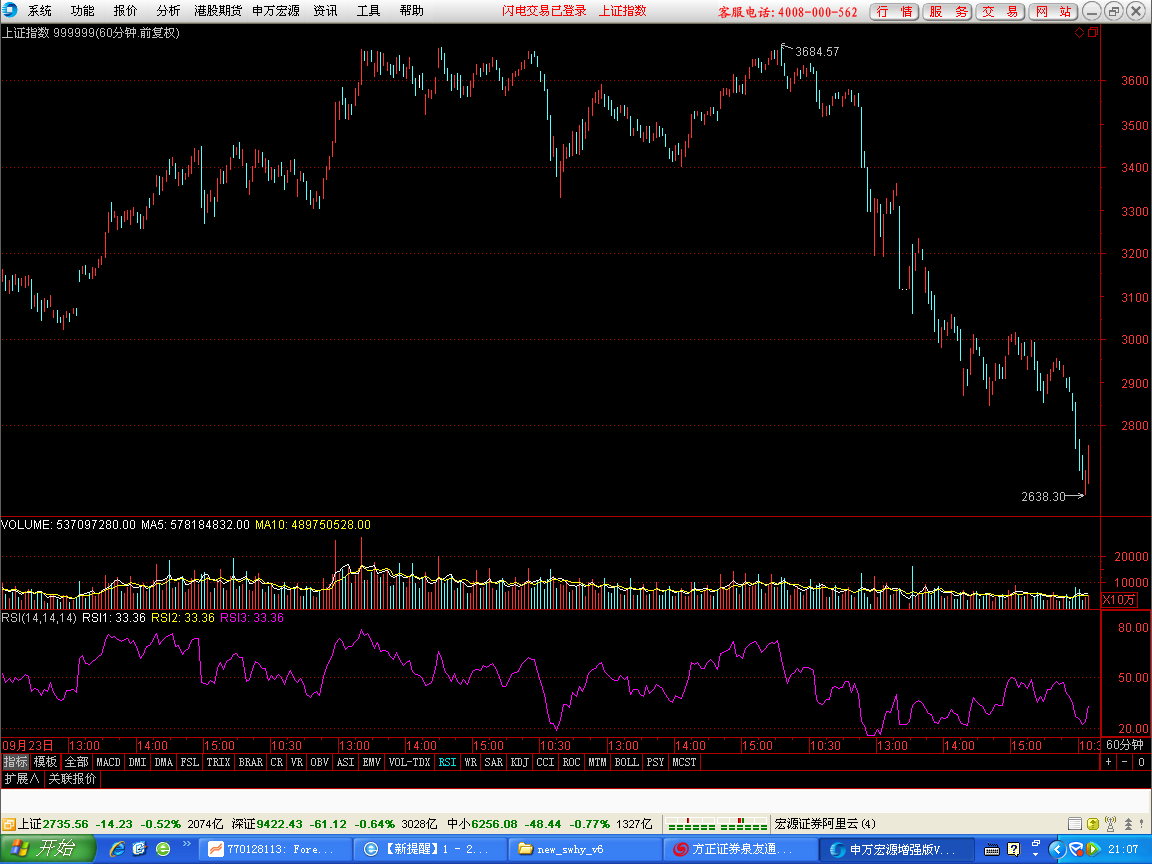This screenshot has height=864, width=1152.
Task: Switch indicator to OBV
Action: (x=320, y=762)
